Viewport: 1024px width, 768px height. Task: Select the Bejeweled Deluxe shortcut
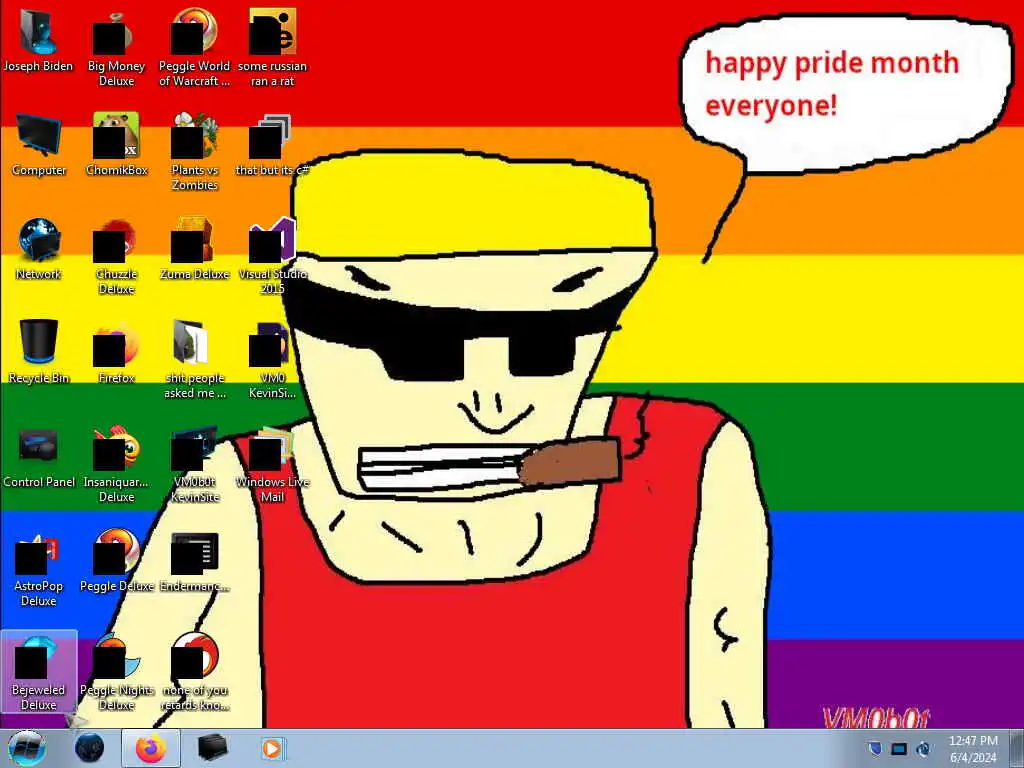pos(39,671)
